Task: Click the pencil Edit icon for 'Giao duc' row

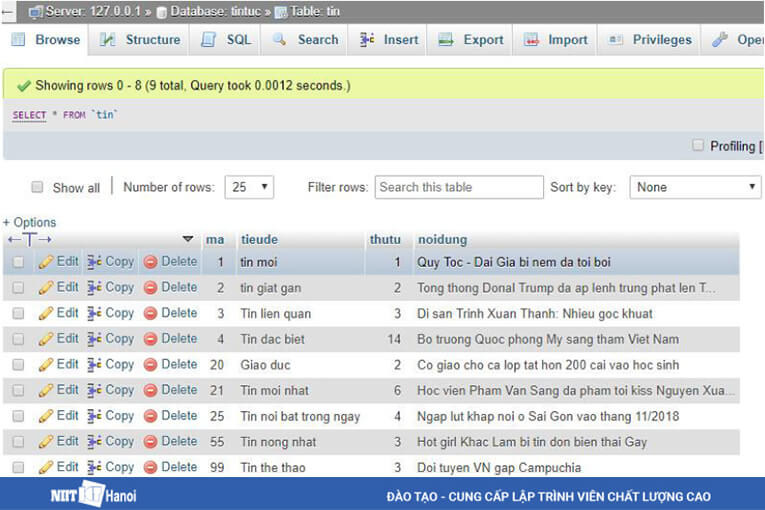Action: 46,365
